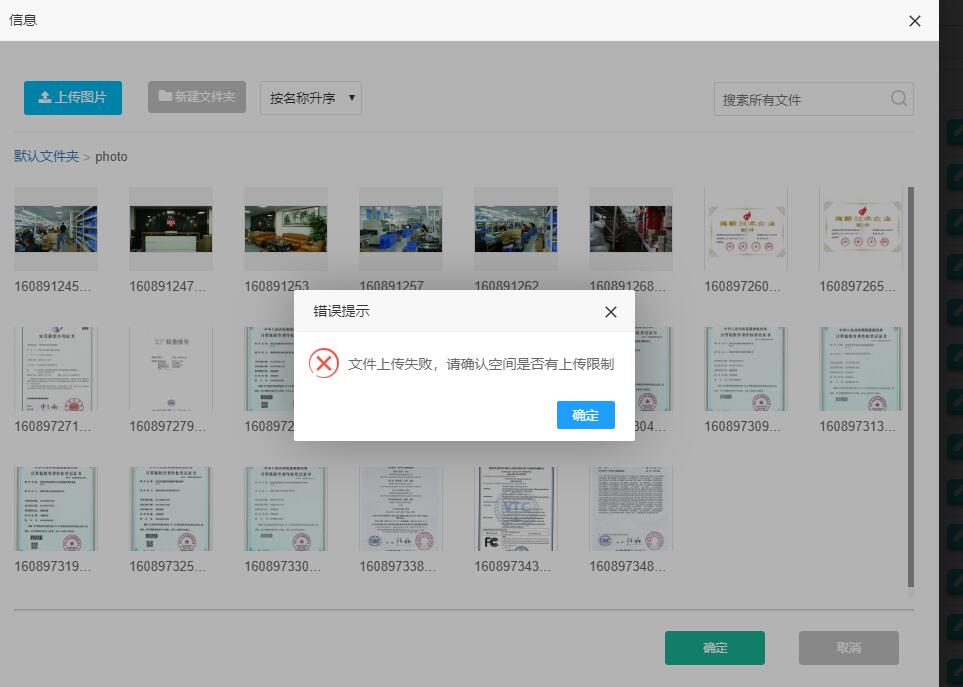Select thumbnail 160897265 certificate image

tap(860, 229)
